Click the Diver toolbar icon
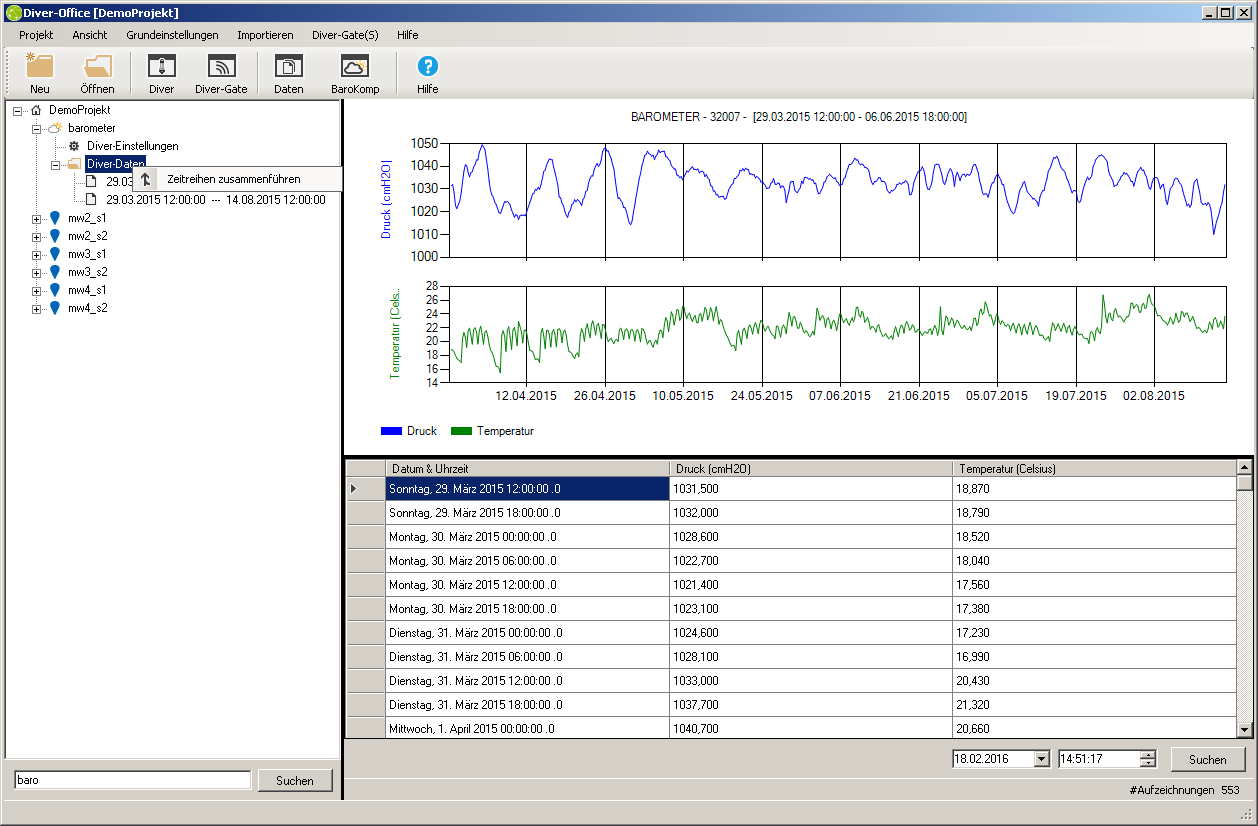This screenshot has width=1258, height=826. click(161, 72)
